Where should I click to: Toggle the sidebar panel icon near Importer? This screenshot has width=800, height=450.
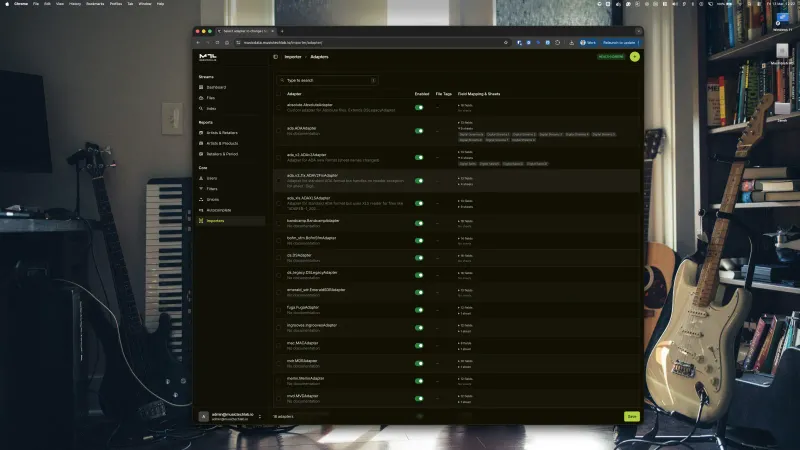click(276, 57)
